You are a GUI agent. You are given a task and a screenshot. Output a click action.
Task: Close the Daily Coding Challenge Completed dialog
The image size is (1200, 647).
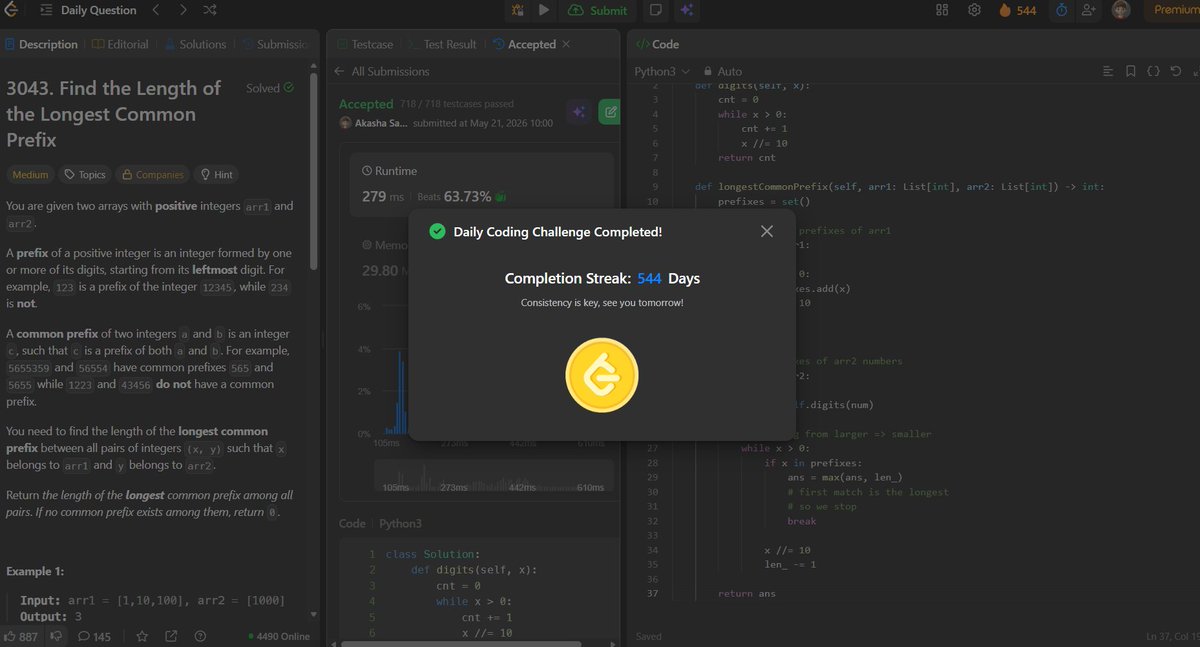[x=767, y=232]
